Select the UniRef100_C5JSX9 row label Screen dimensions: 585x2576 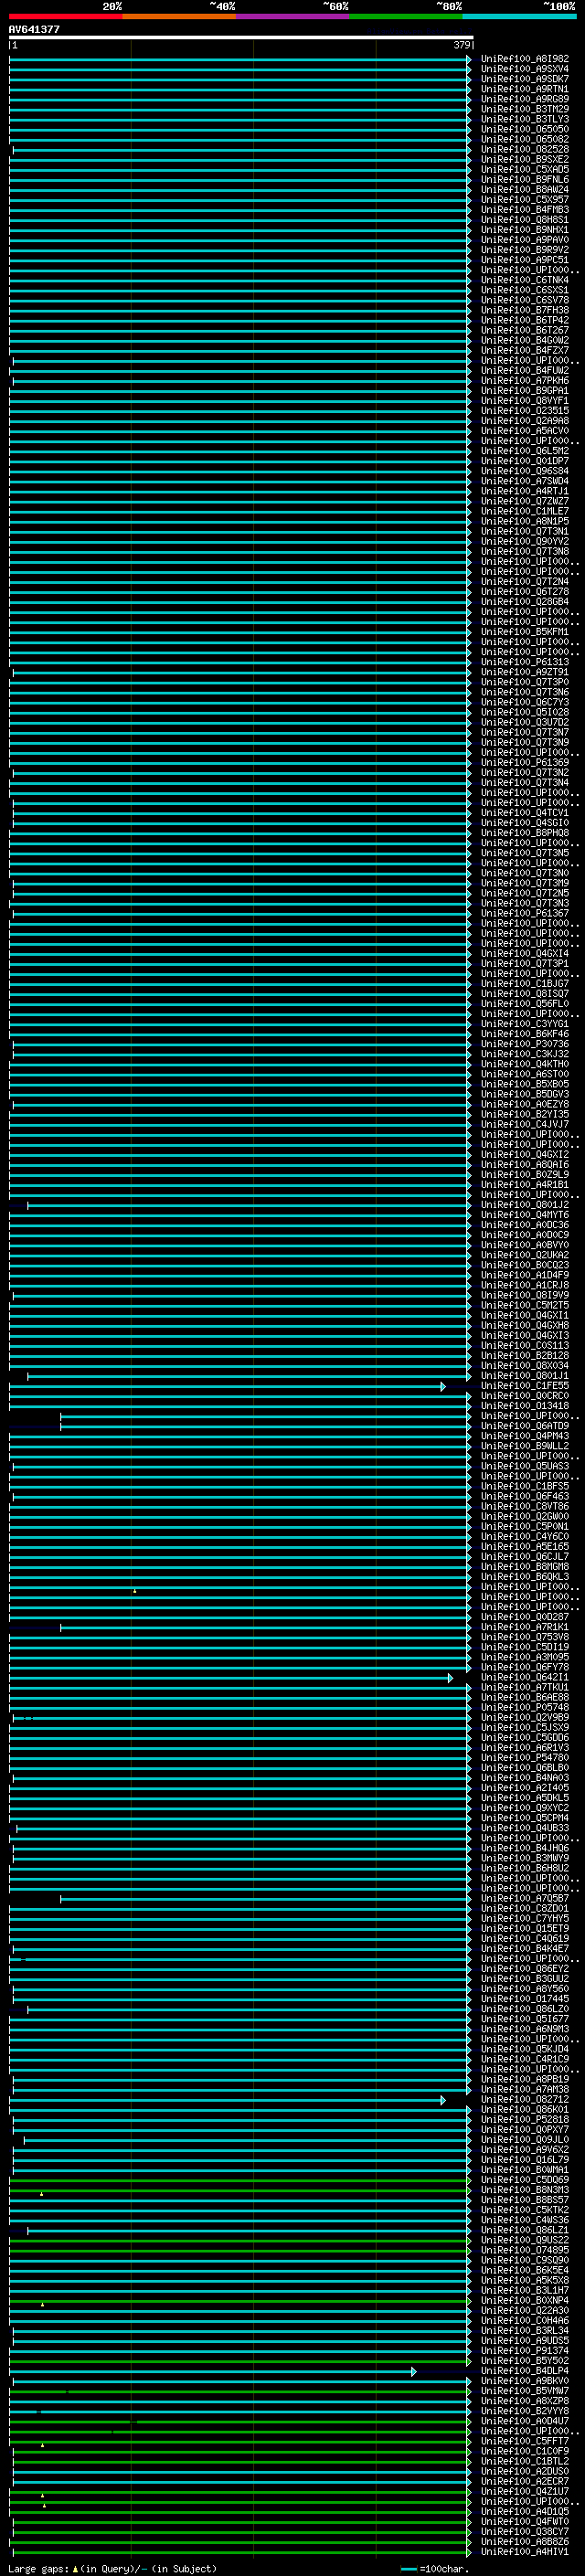pos(525,1727)
